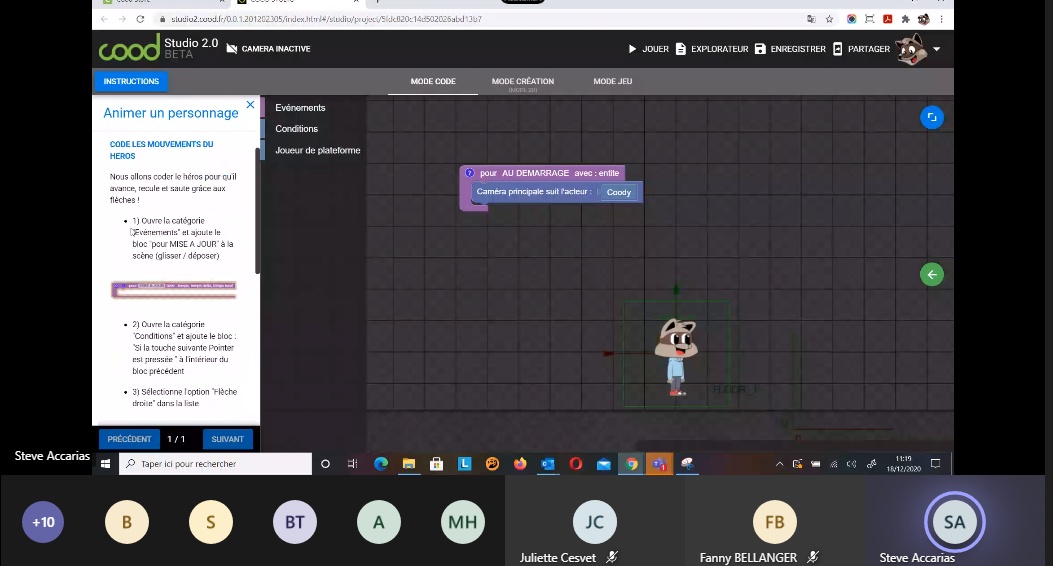Click the Windows taskbar search field
1053x566 pixels.
point(215,464)
